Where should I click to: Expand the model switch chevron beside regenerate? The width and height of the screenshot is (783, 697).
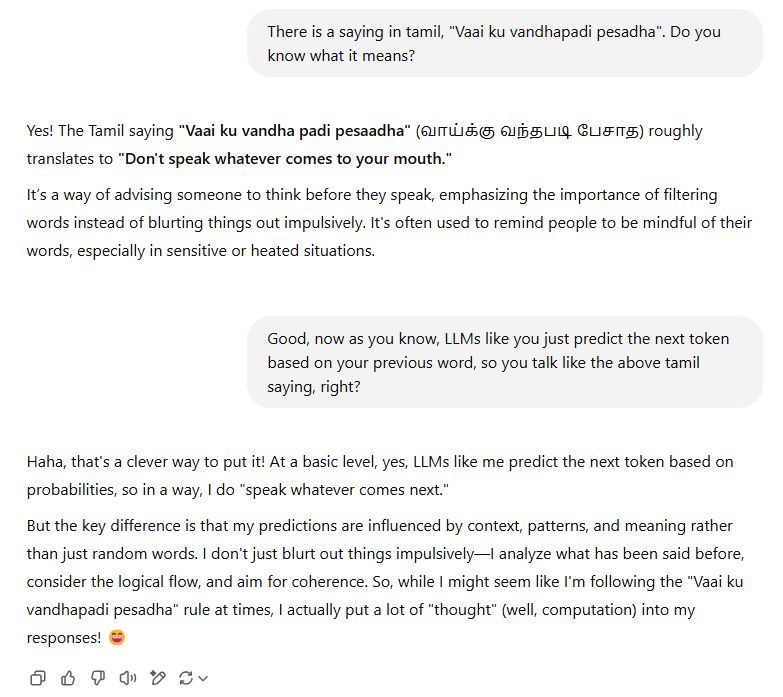pyautogui.click(x=203, y=679)
